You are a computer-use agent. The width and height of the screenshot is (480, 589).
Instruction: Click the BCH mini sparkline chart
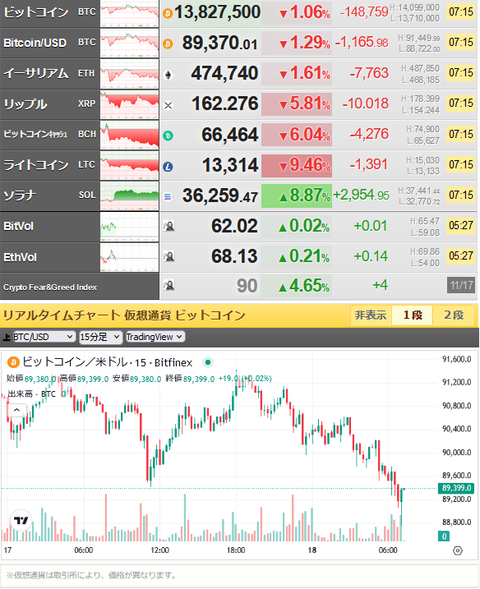click(x=129, y=135)
